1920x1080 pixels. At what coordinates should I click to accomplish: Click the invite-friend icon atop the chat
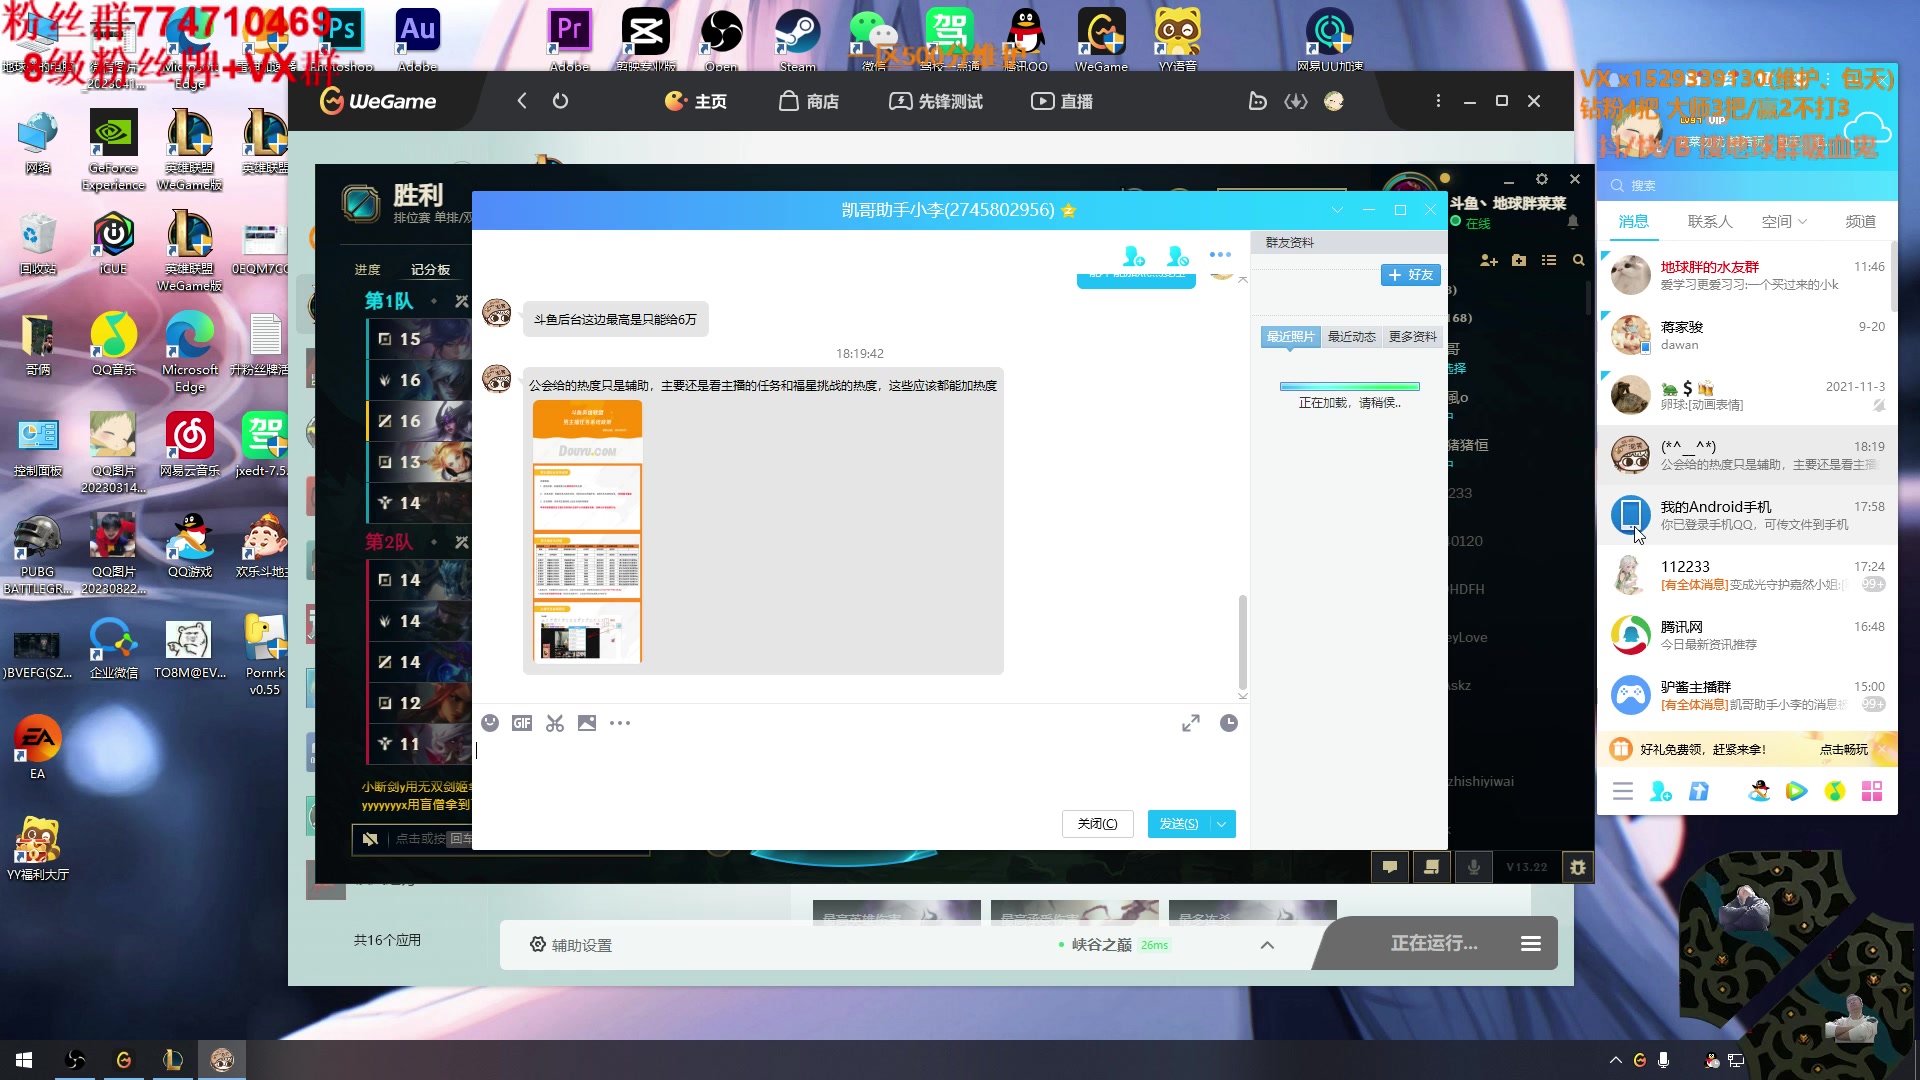point(1133,256)
